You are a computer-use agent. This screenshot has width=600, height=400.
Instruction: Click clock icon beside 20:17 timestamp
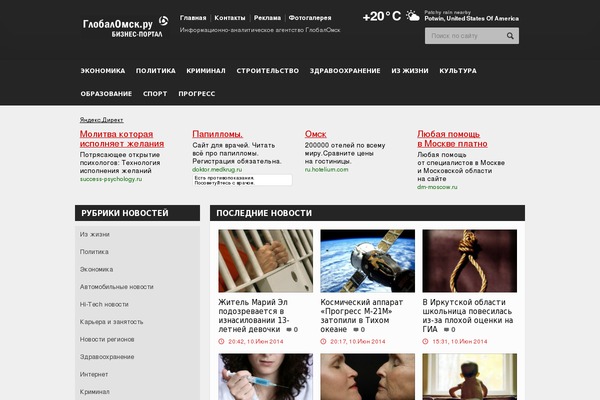(323, 341)
